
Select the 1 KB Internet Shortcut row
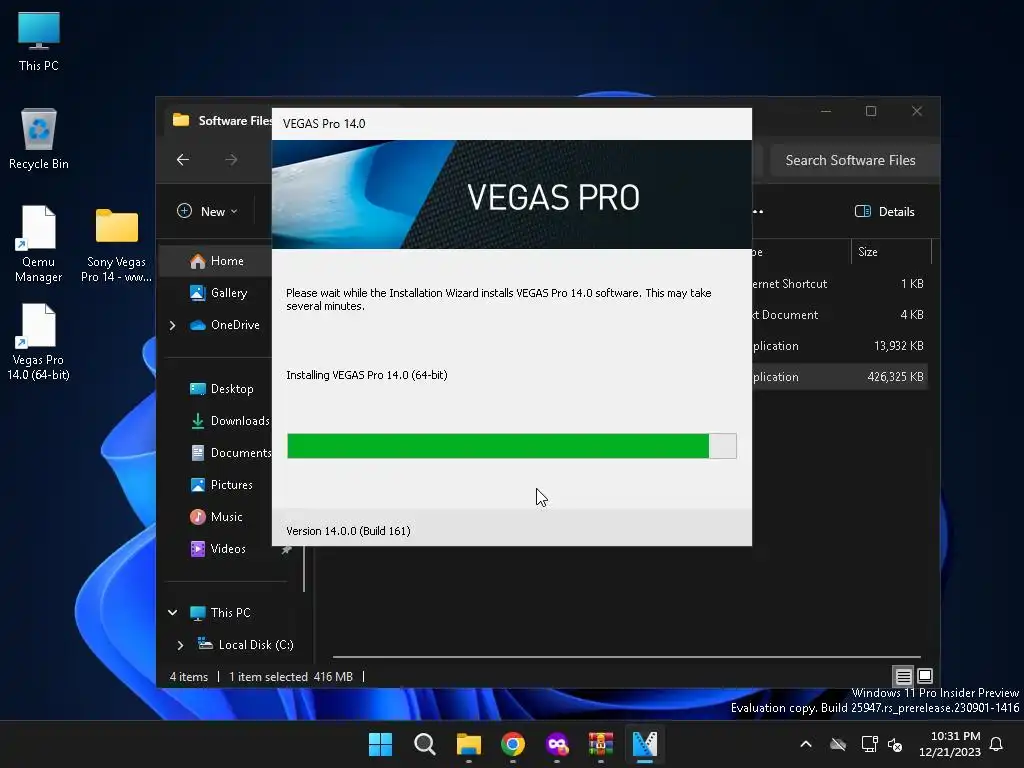coord(839,283)
